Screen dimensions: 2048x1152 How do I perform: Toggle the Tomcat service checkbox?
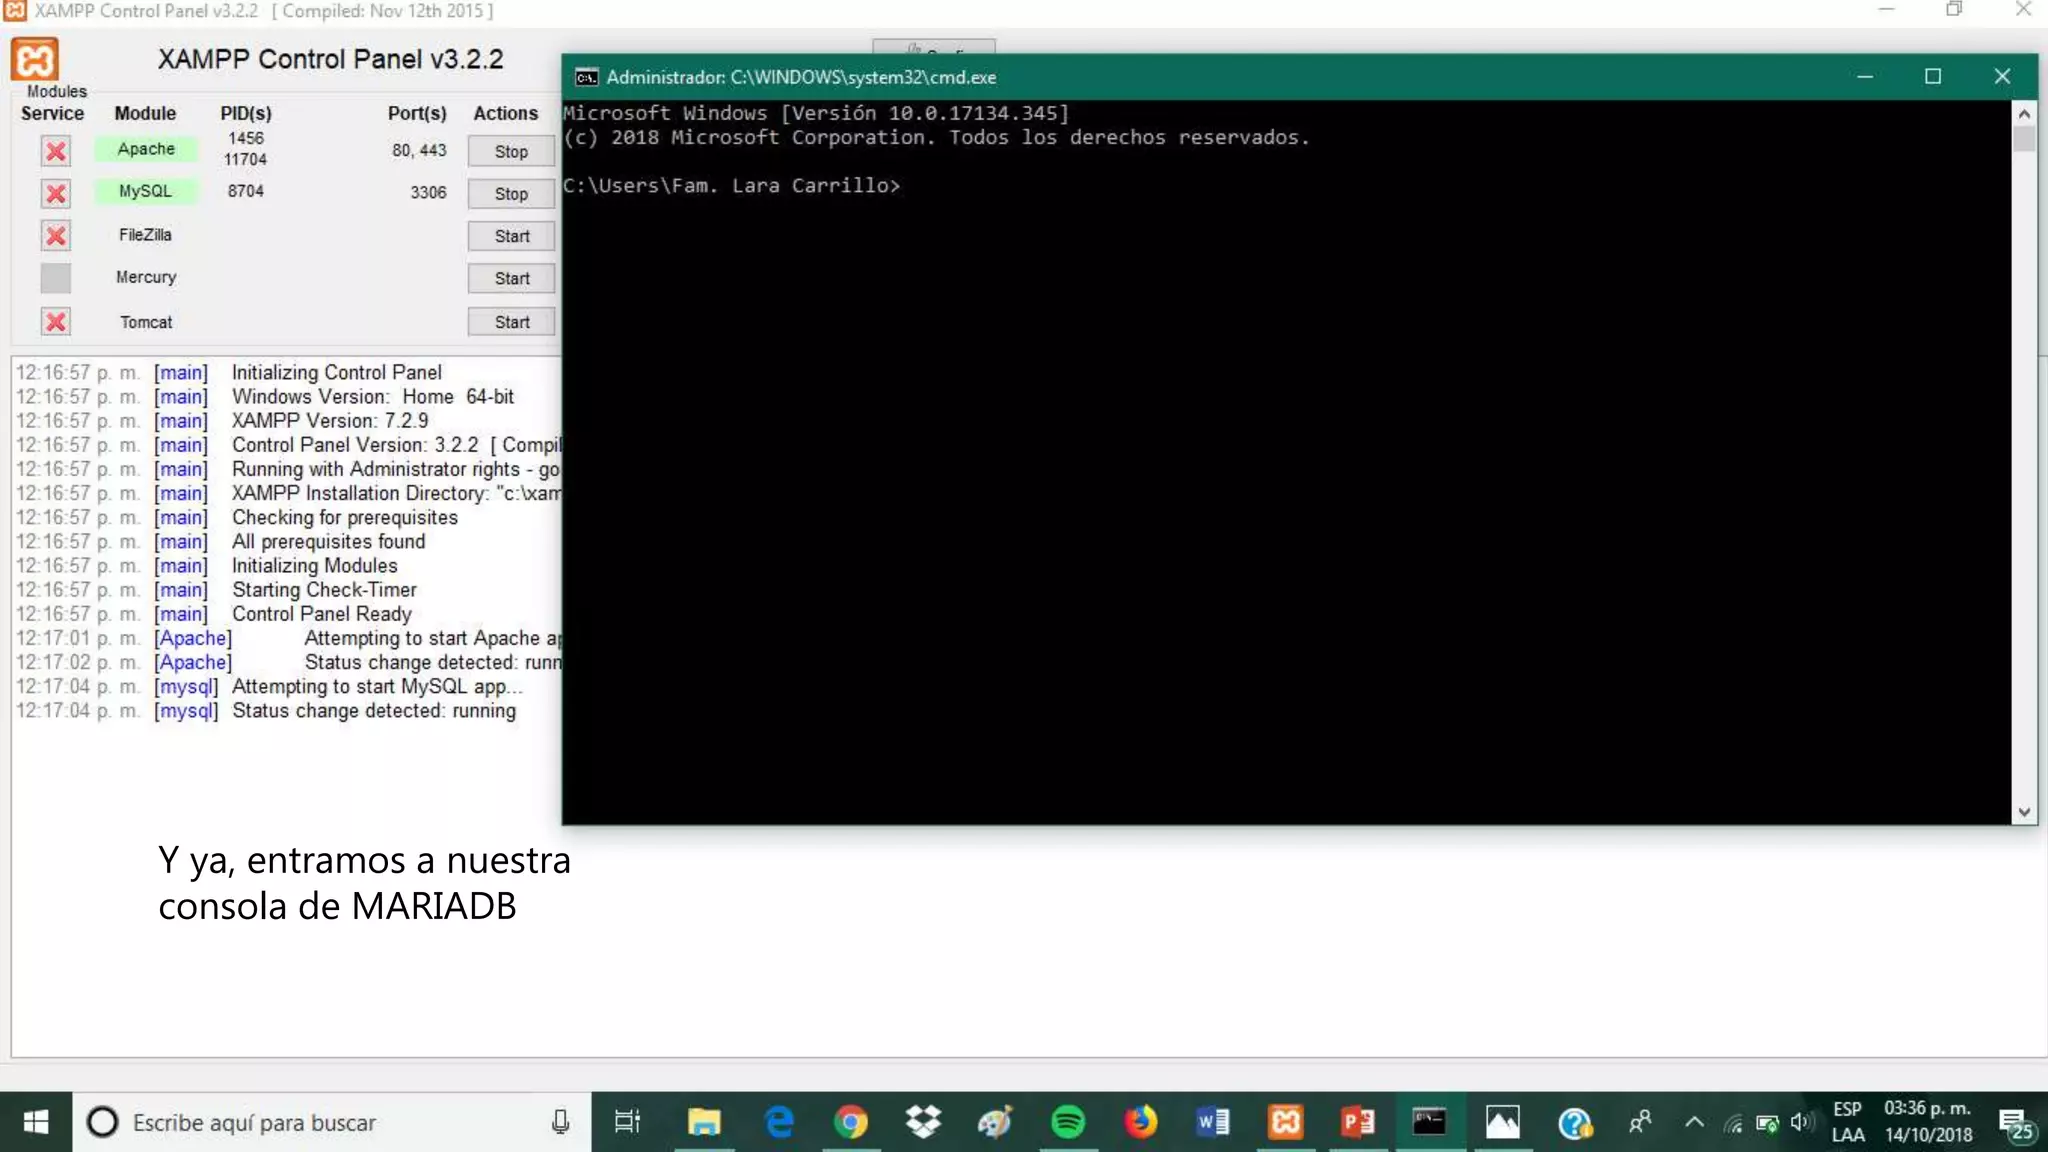(x=56, y=322)
